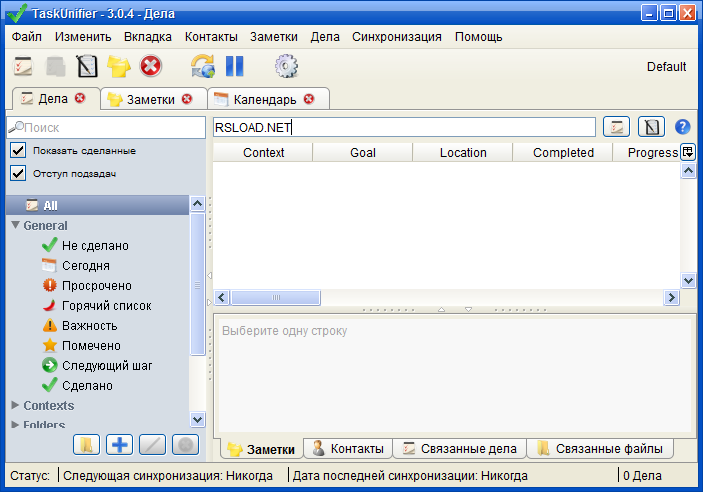Click the horizontal scrollbar right arrow
Viewport: 703px width, 492px height.
[671, 297]
